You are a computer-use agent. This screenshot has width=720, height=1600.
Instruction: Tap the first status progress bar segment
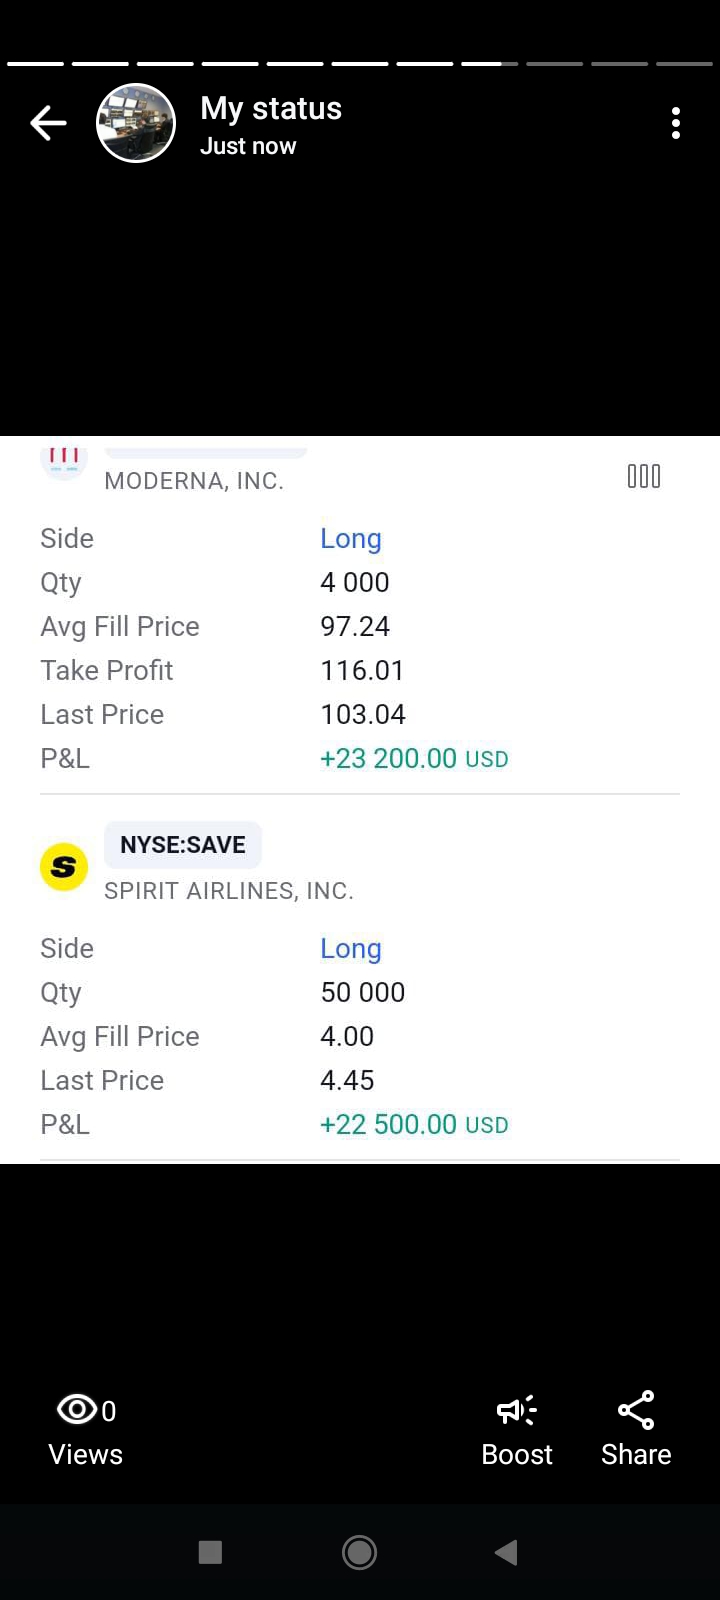tap(35, 64)
